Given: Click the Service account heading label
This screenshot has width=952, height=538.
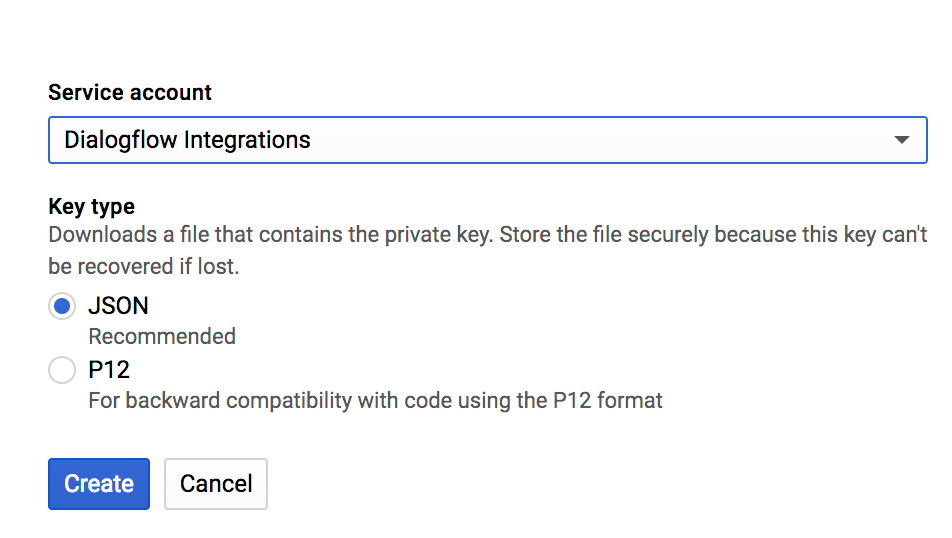Looking at the screenshot, I should pos(130,92).
